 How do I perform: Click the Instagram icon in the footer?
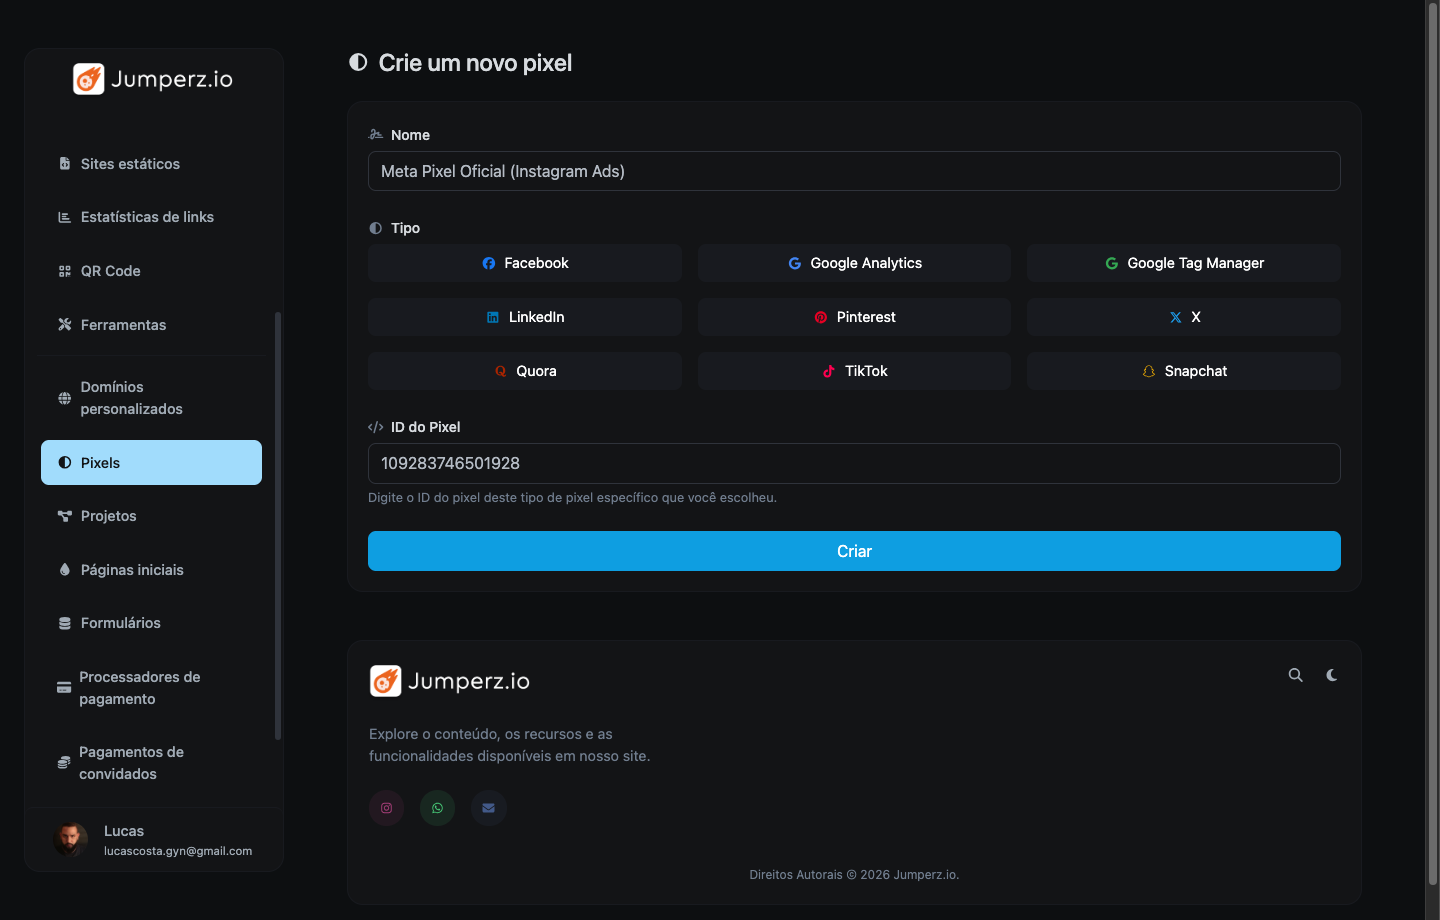(387, 808)
